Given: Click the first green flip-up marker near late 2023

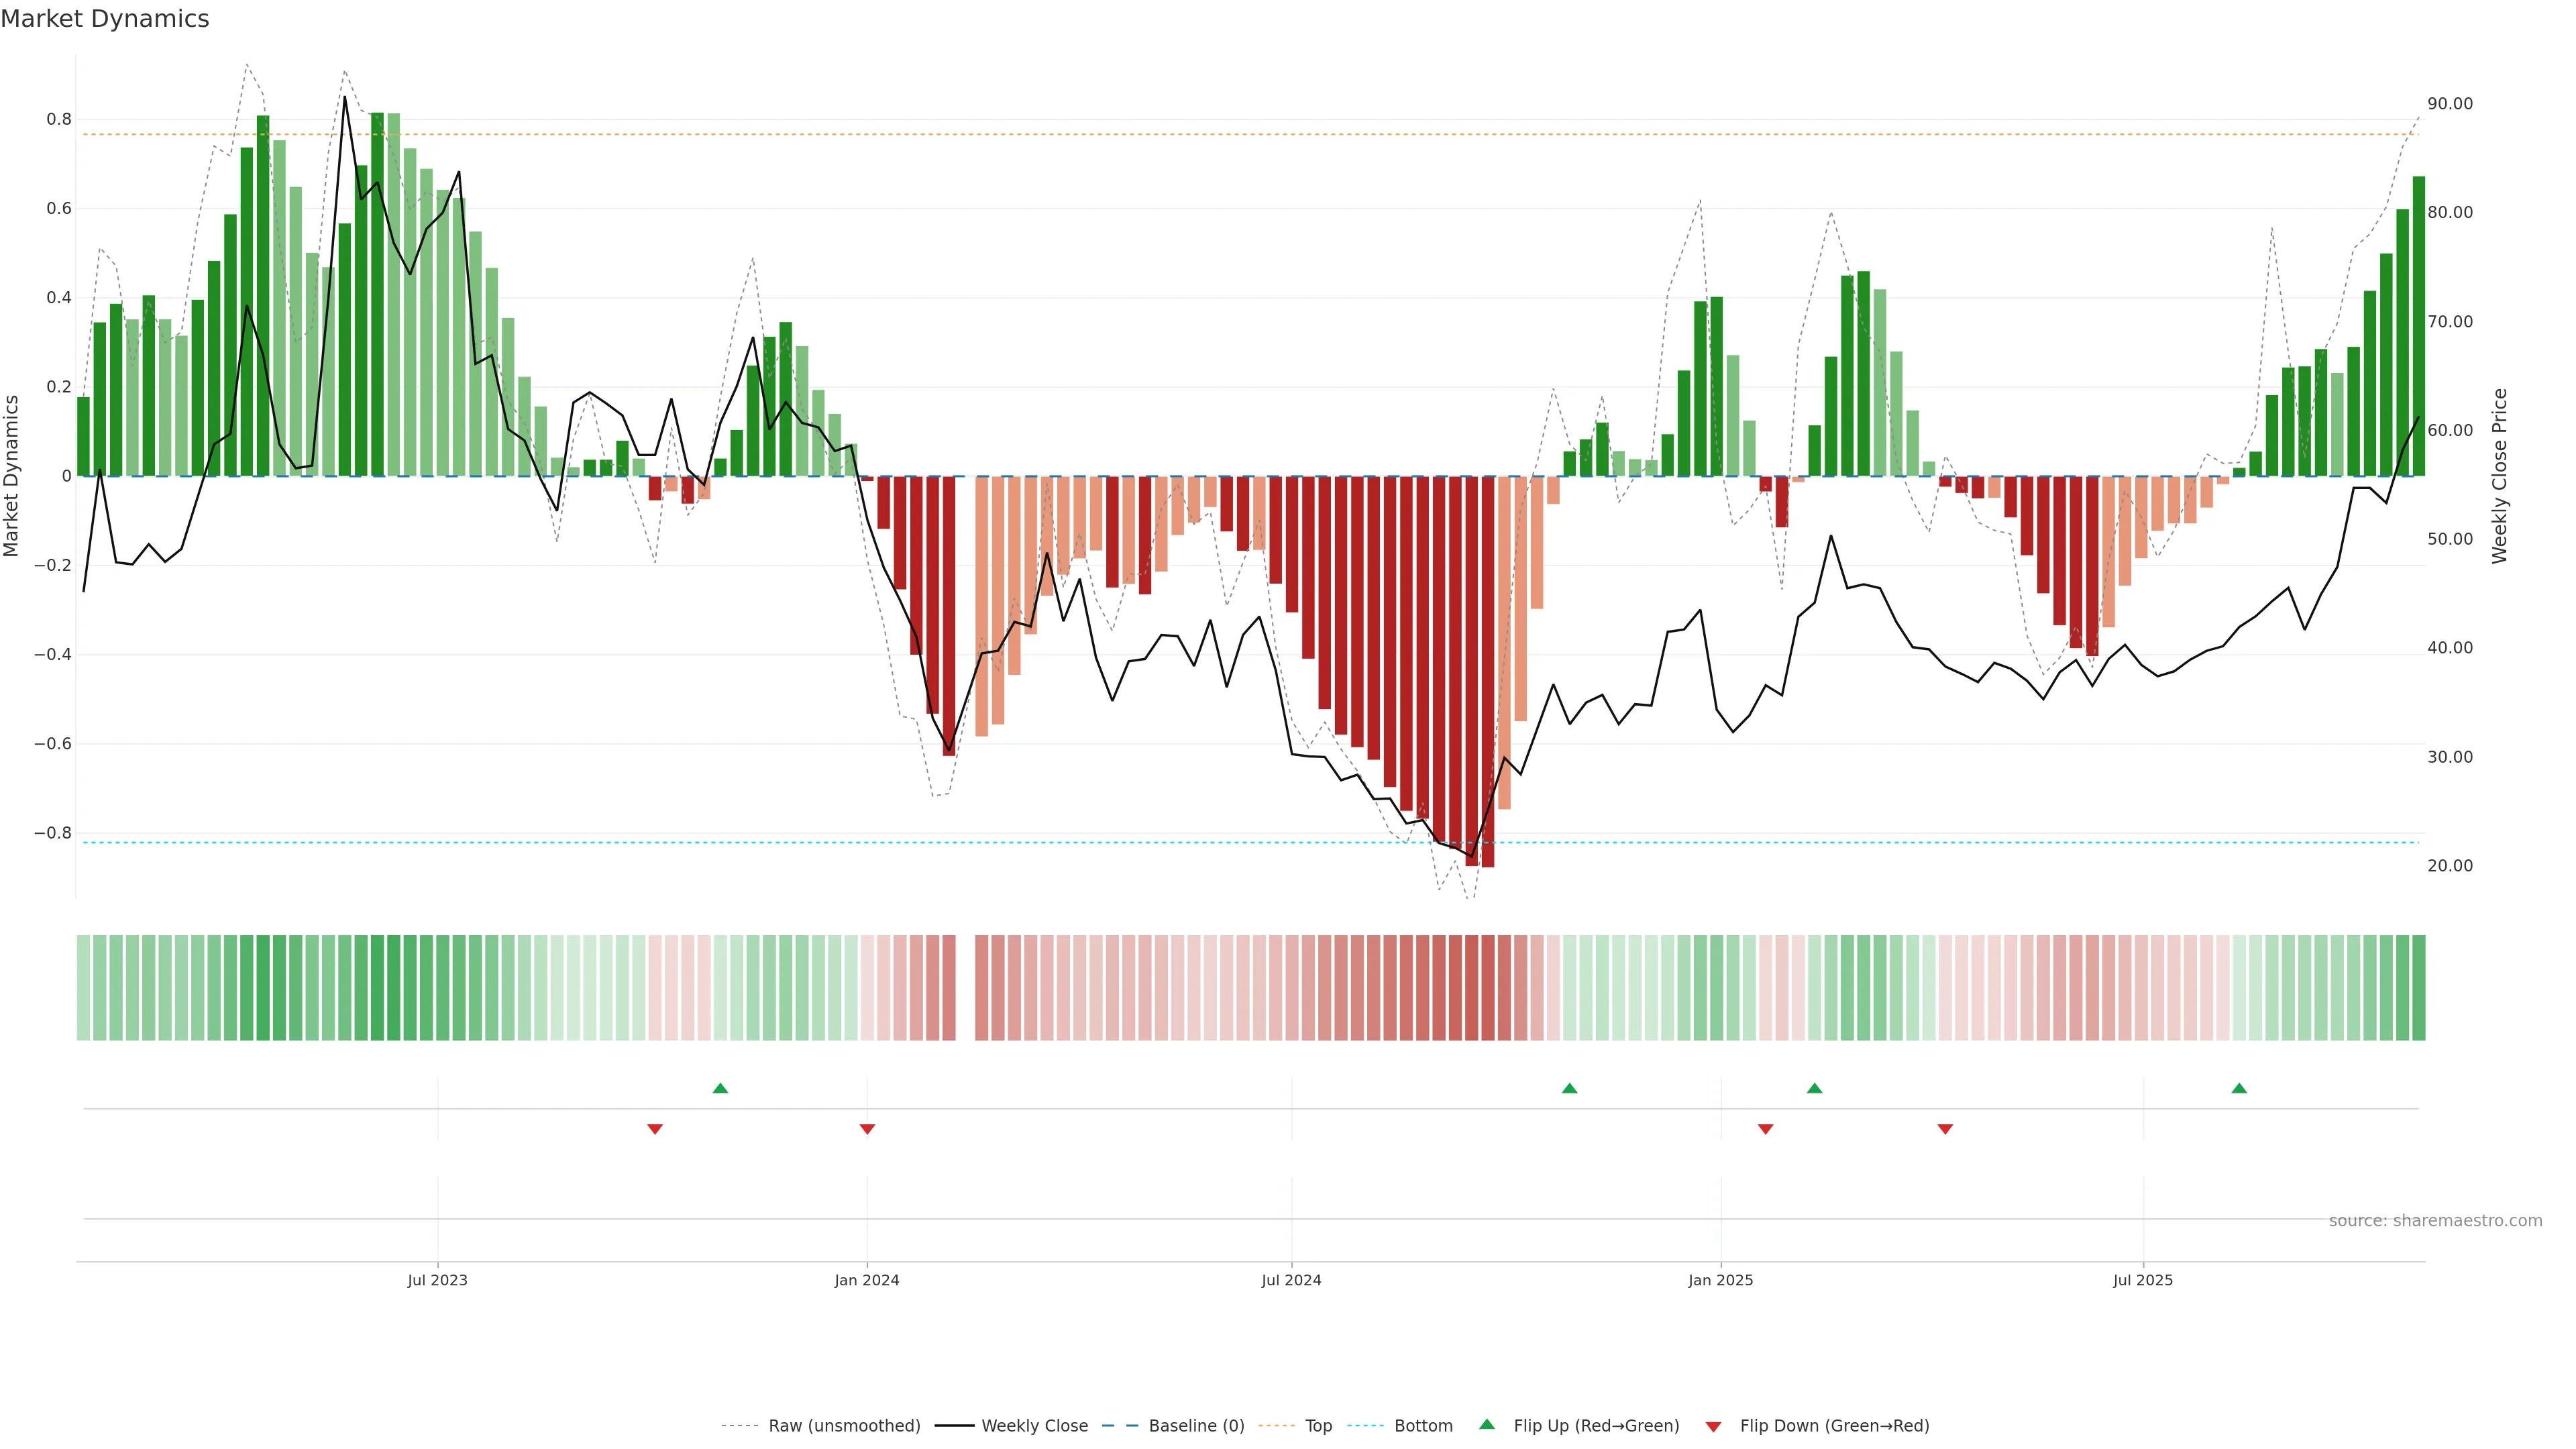Looking at the screenshot, I should pos(720,1088).
